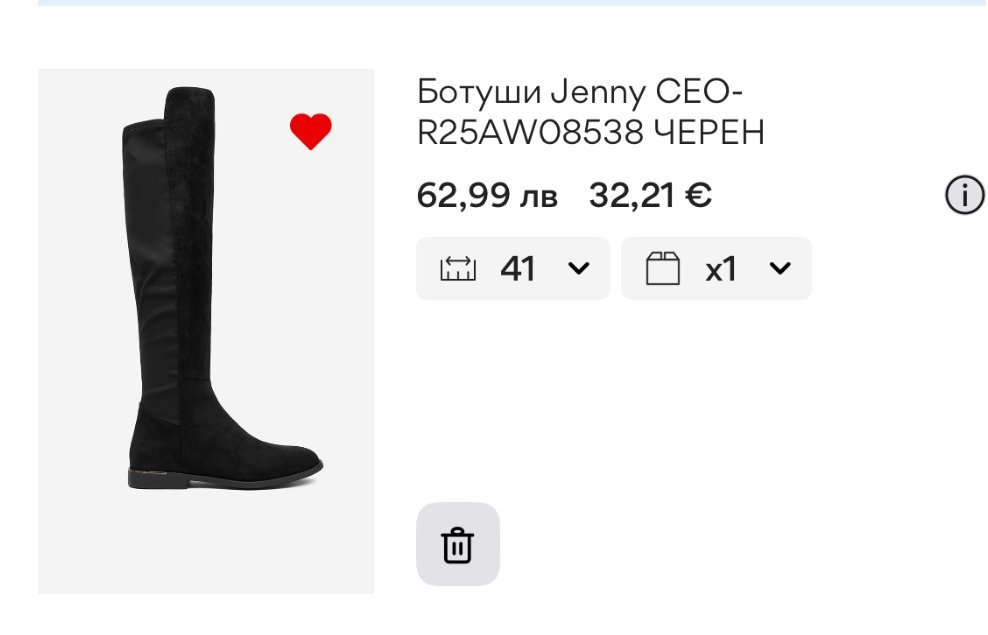Select the x1 quantity value
Screen dimensions: 988x635
pos(721,269)
